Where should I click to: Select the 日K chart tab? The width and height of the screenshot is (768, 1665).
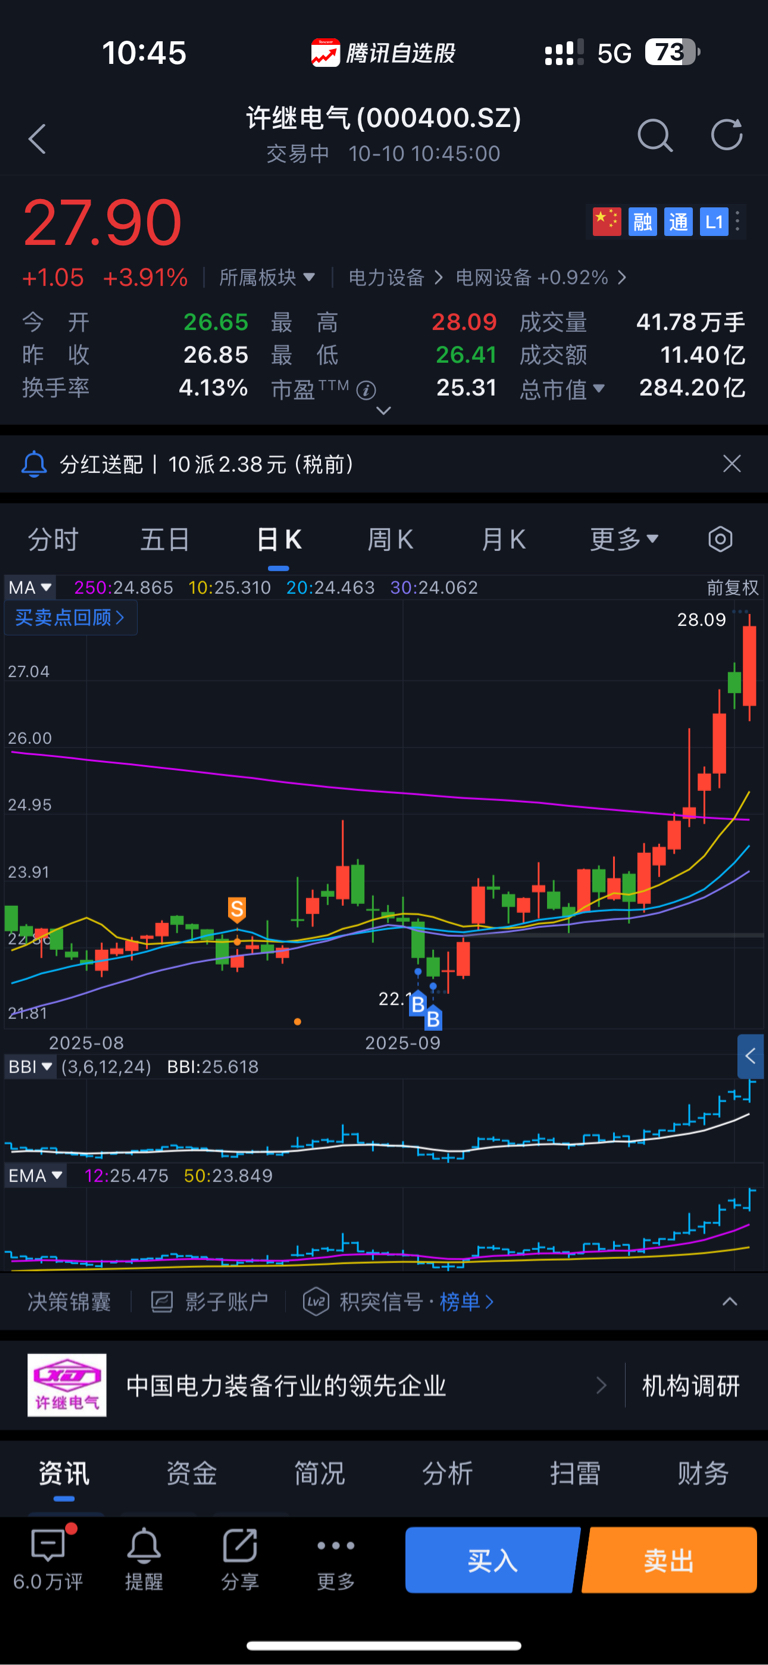(x=278, y=540)
